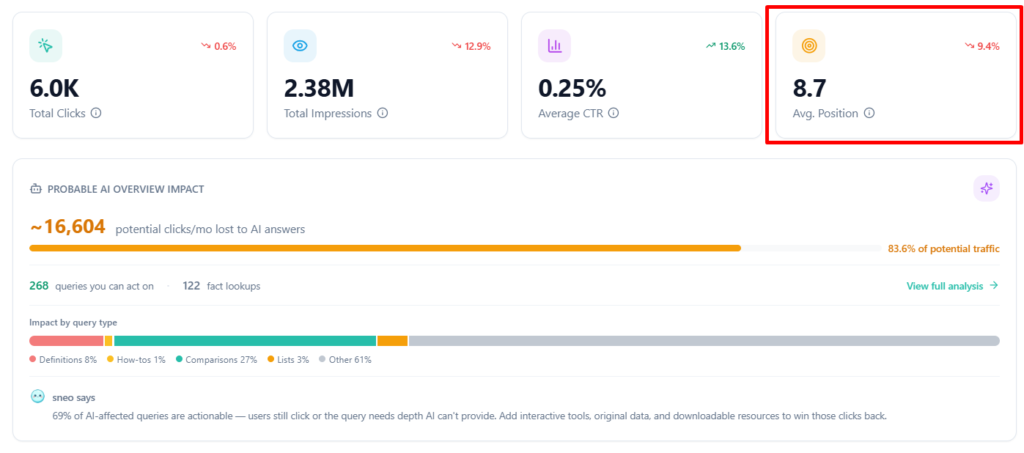
Task: Open info tooltip next to Avg. Position
Action: (869, 113)
